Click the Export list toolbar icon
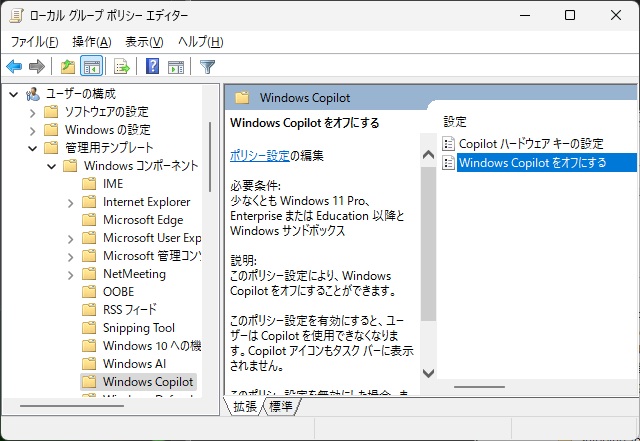The height and width of the screenshot is (441, 640). click(121, 66)
